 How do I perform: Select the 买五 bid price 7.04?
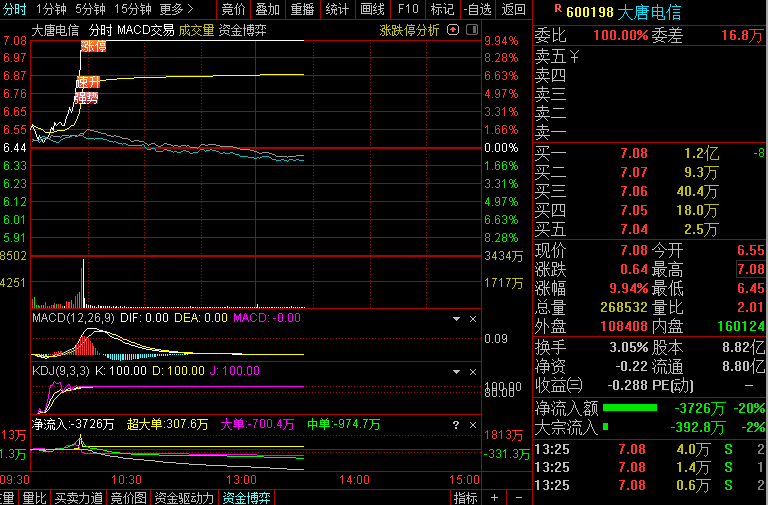(x=634, y=229)
